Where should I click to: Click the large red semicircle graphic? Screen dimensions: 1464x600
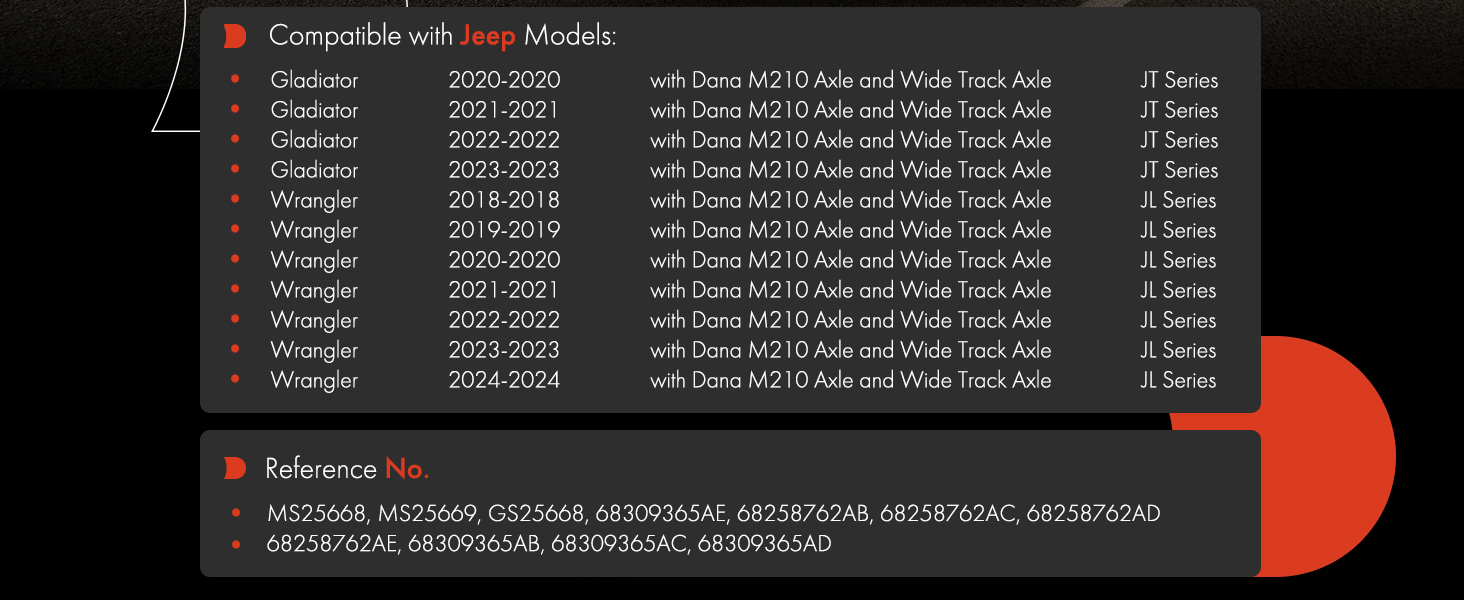coord(1329,456)
